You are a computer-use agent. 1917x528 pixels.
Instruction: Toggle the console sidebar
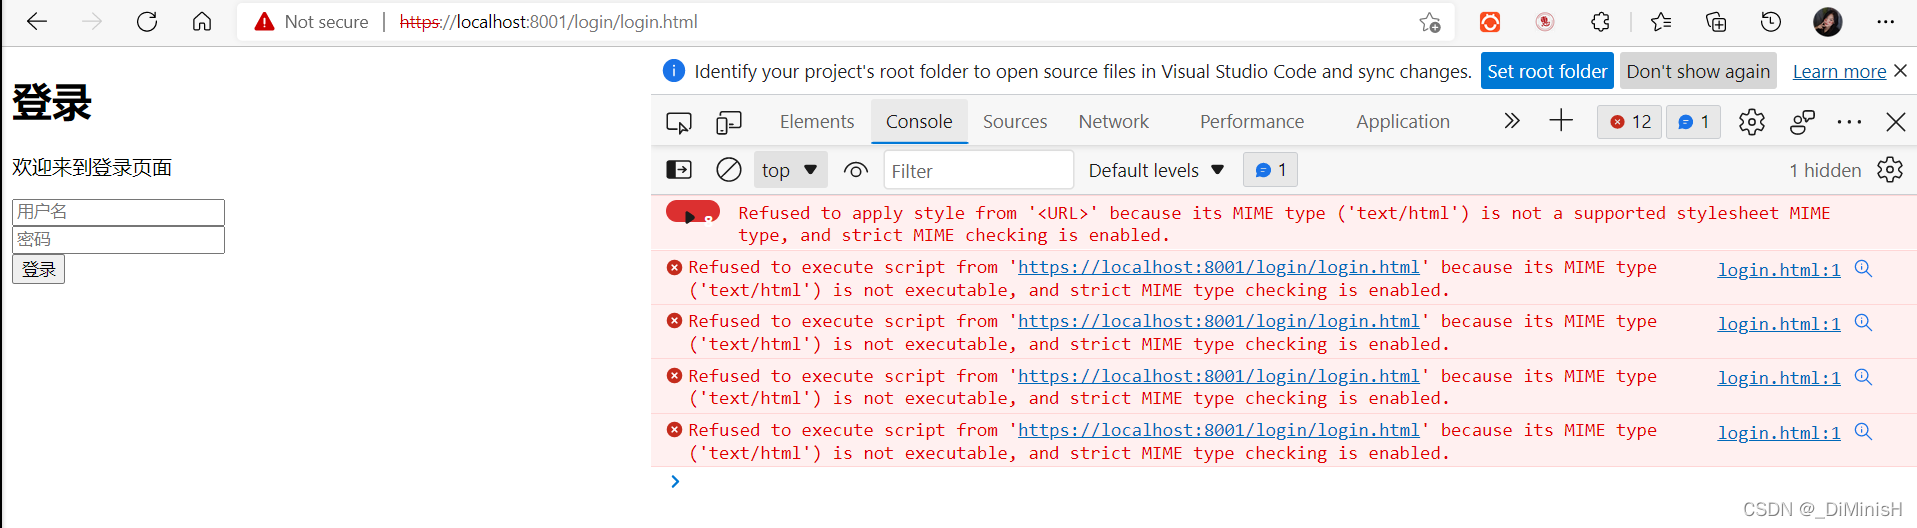tap(679, 170)
